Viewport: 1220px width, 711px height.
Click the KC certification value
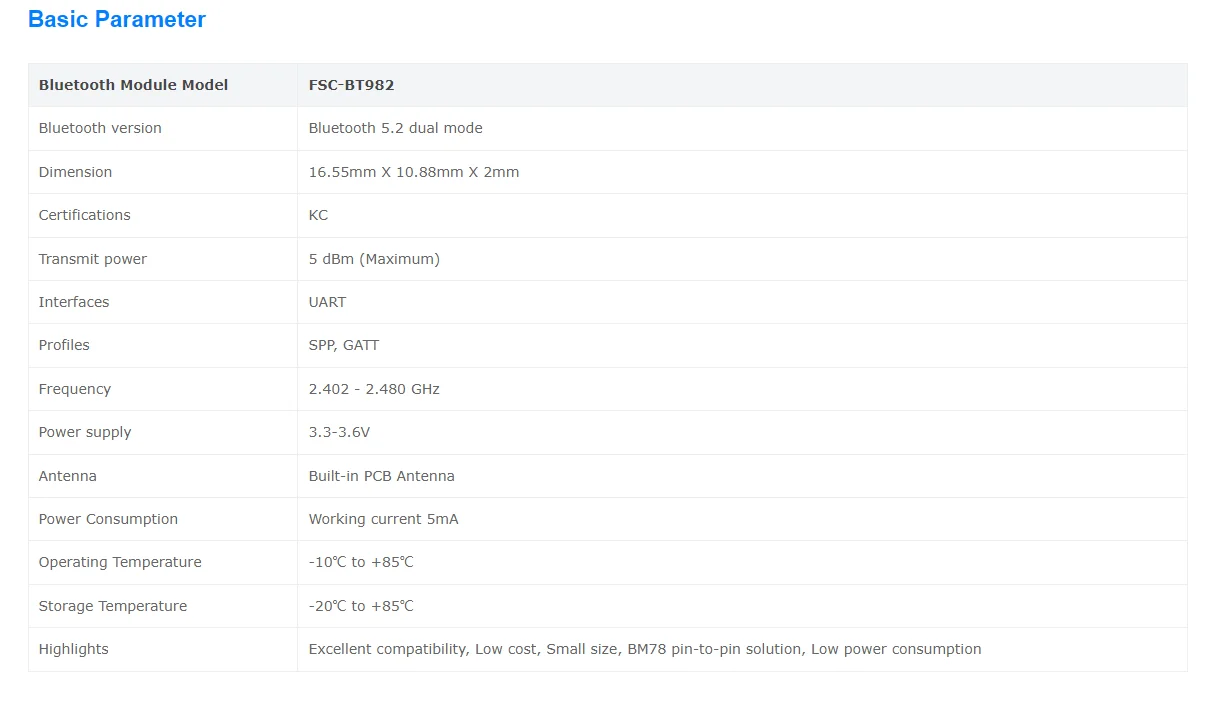[x=318, y=215]
